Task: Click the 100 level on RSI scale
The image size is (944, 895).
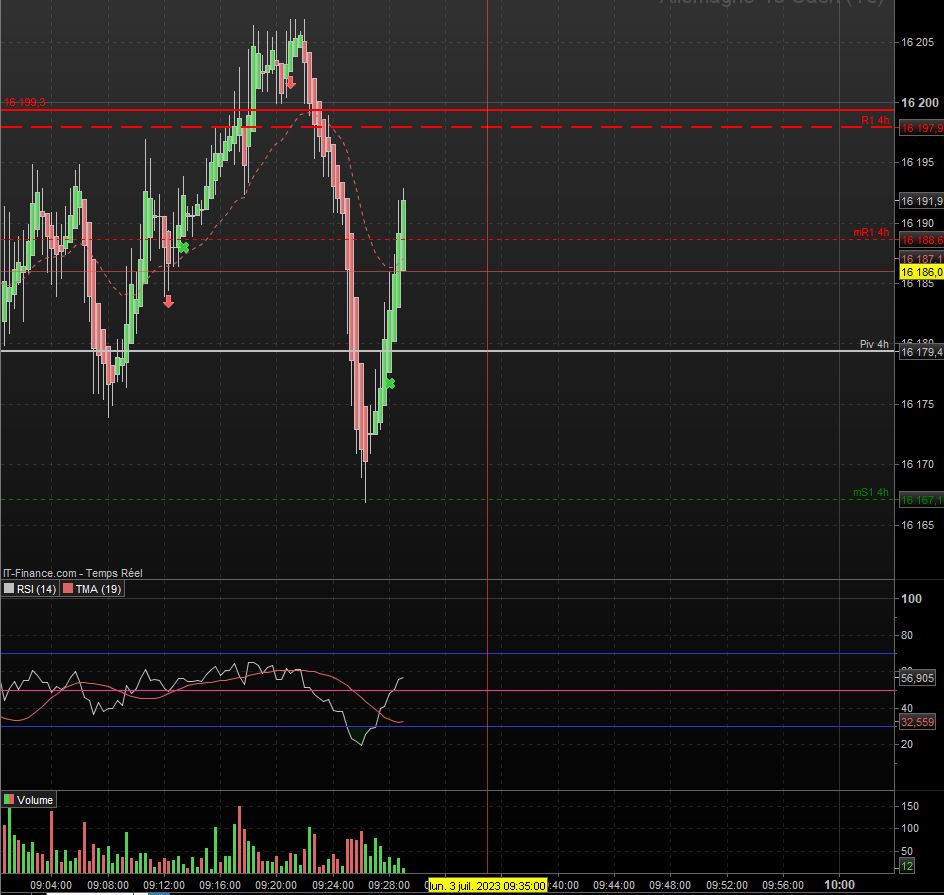Action: tap(911, 598)
